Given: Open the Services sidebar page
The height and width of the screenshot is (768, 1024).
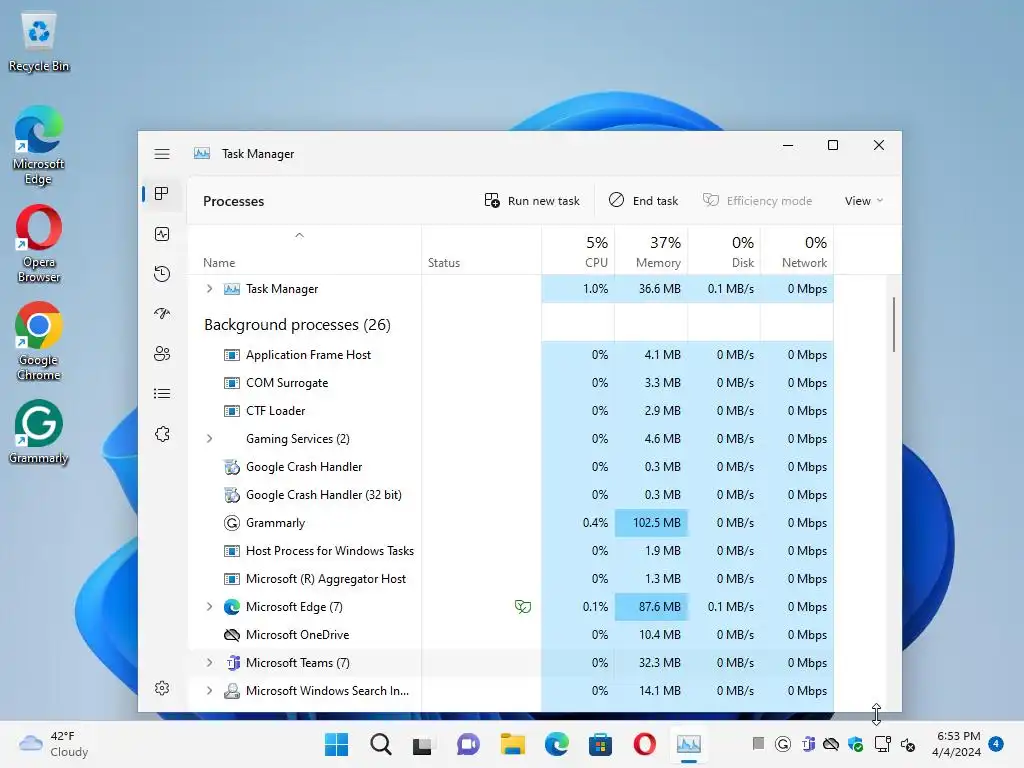Looking at the screenshot, I should pos(162,434).
